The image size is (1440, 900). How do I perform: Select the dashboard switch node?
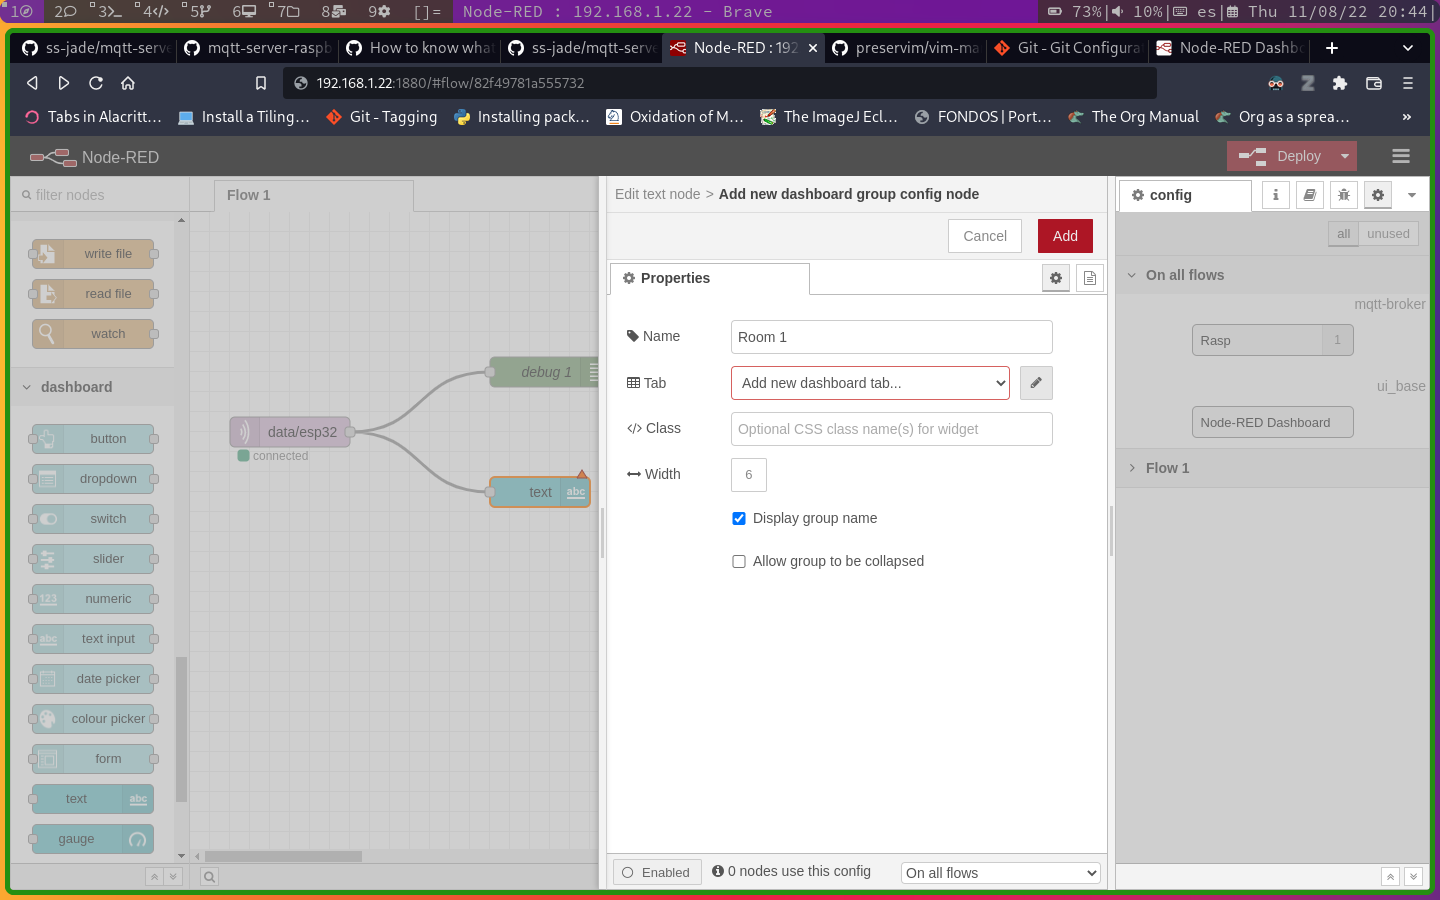click(x=93, y=519)
